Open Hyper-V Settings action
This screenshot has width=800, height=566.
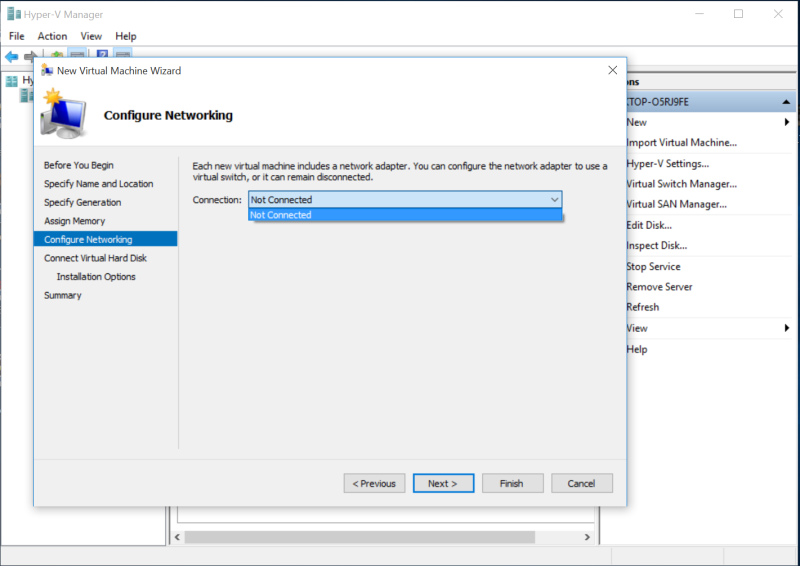pos(668,163)
